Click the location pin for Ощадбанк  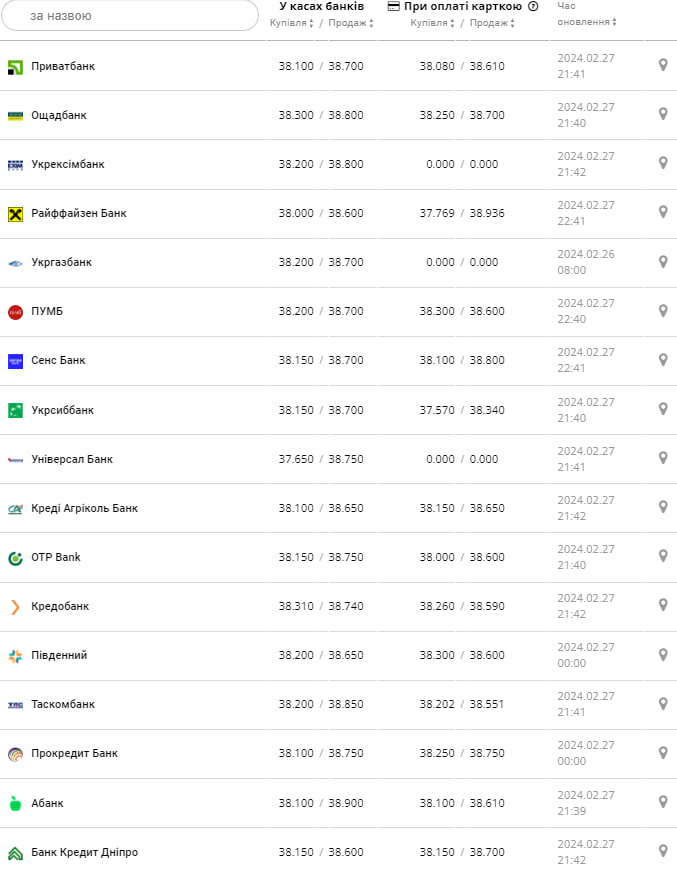662,114
